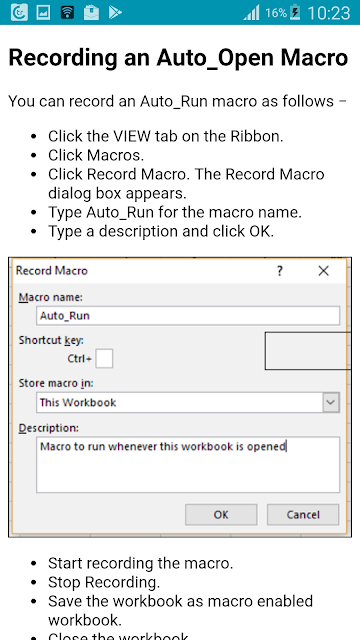360x640 pixels.
Task: Tap the shopping bag notification icon
Action: (x=91, y=13)
